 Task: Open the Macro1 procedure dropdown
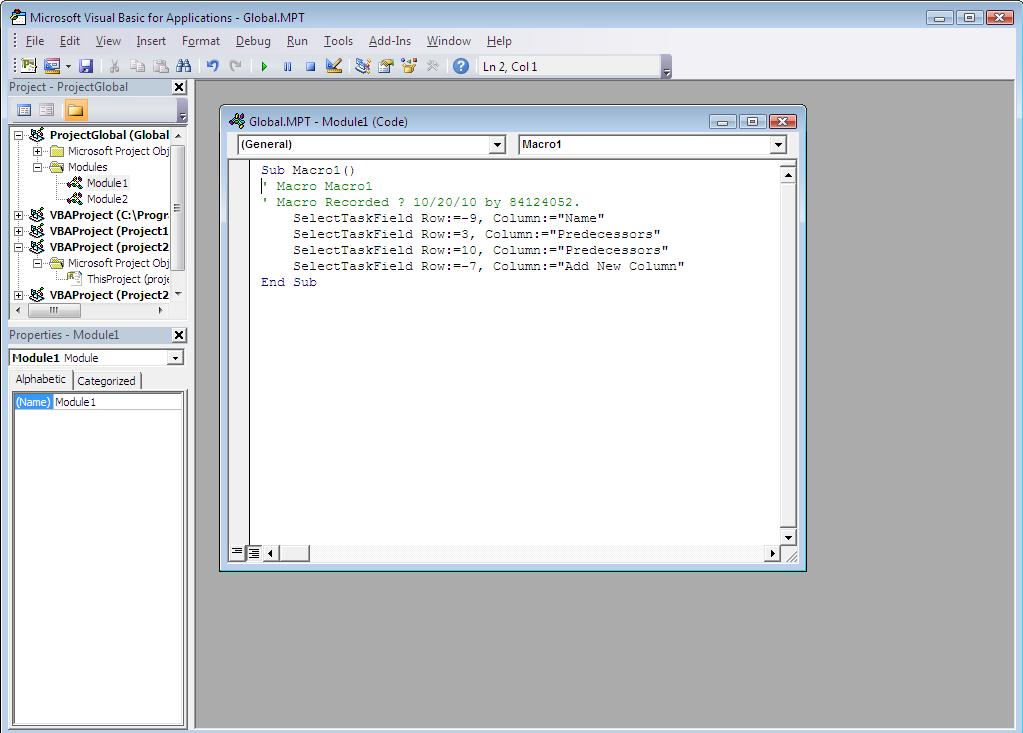778,144
